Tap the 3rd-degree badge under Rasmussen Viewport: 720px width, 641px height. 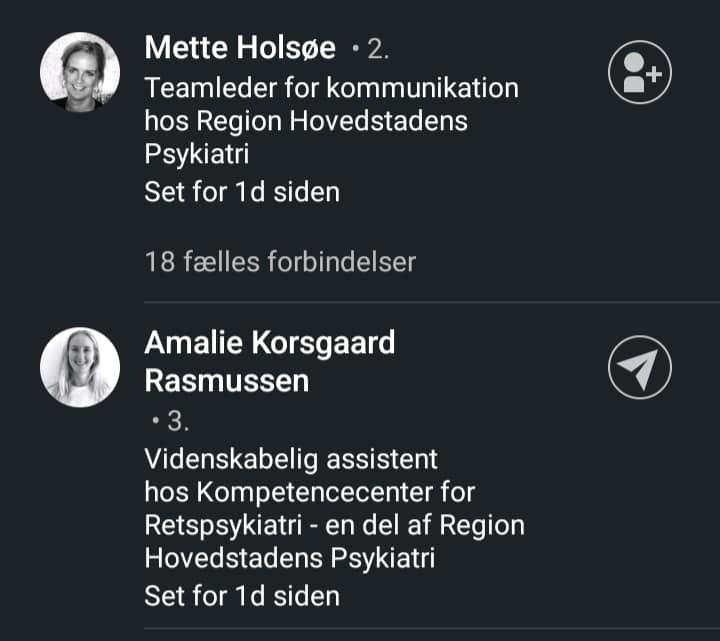[171, 421]
